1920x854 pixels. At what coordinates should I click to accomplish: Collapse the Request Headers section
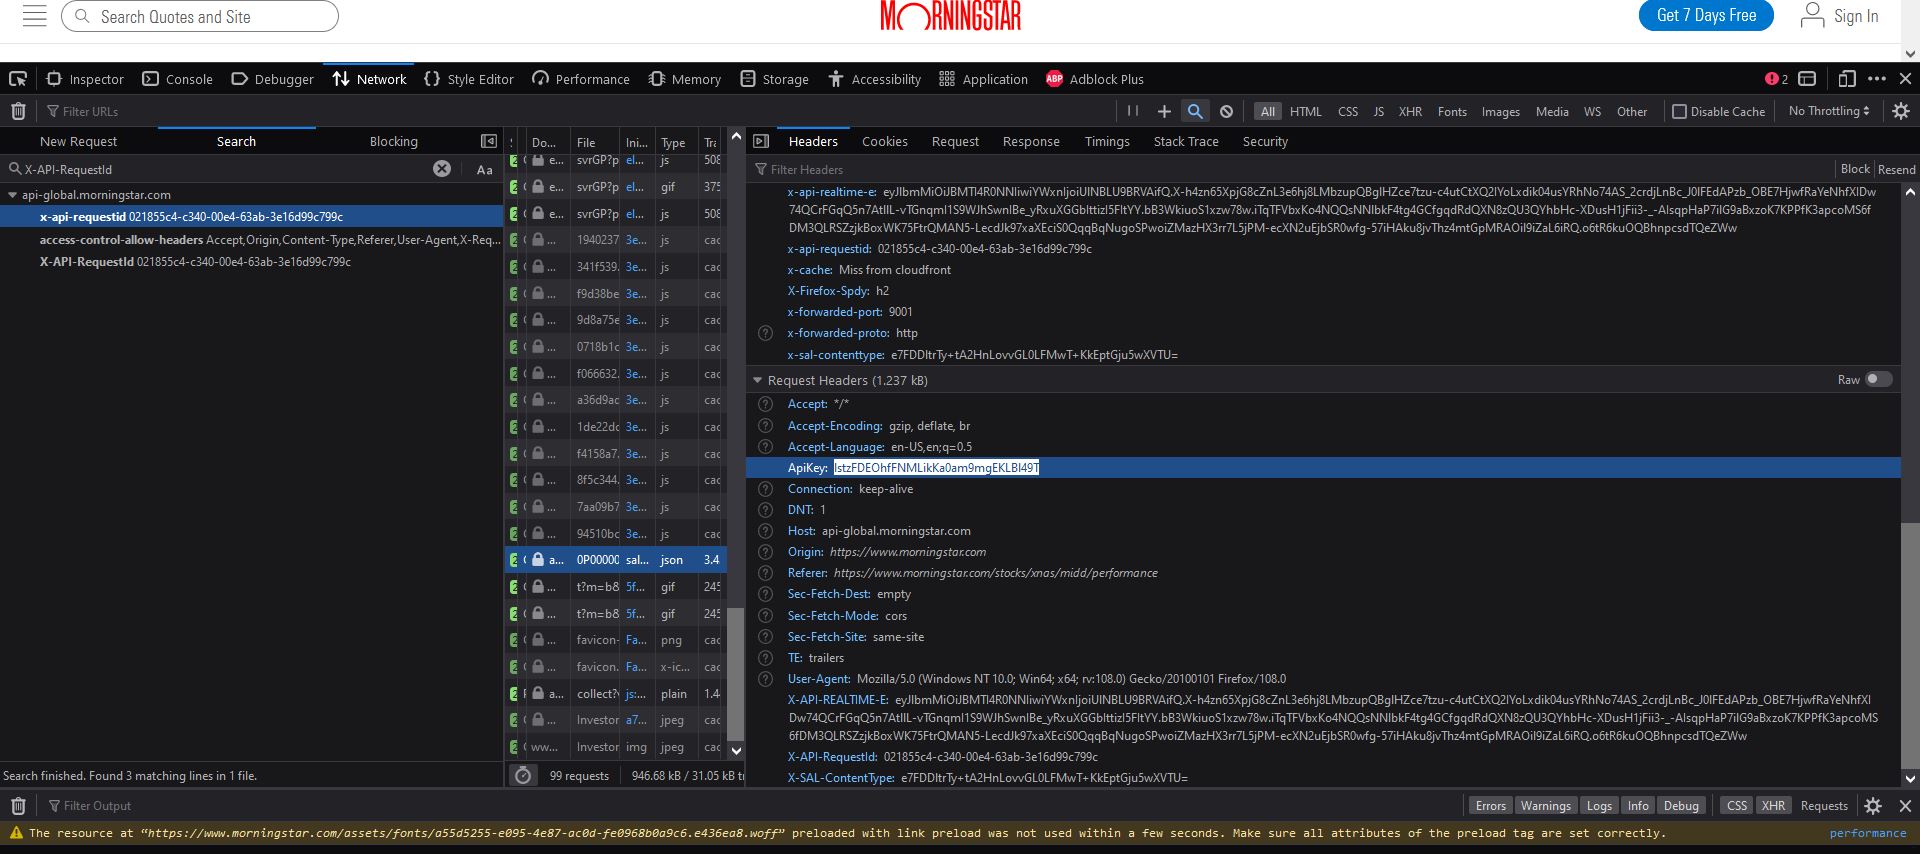(x=758, y=380)
